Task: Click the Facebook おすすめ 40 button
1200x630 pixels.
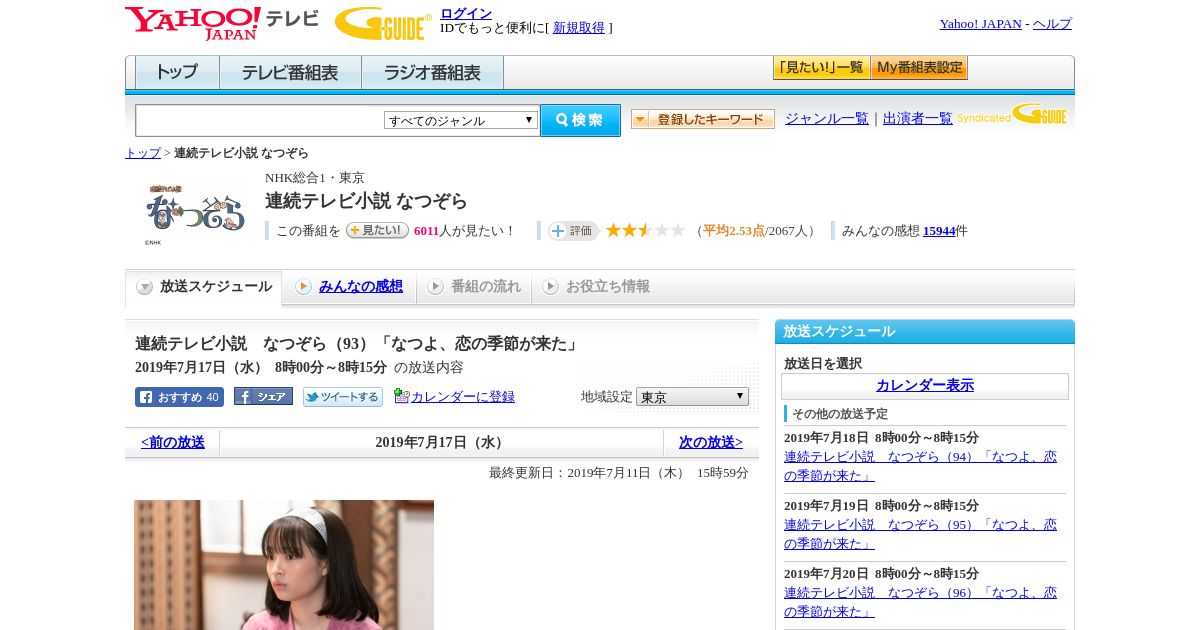Action: coord(179,397)
